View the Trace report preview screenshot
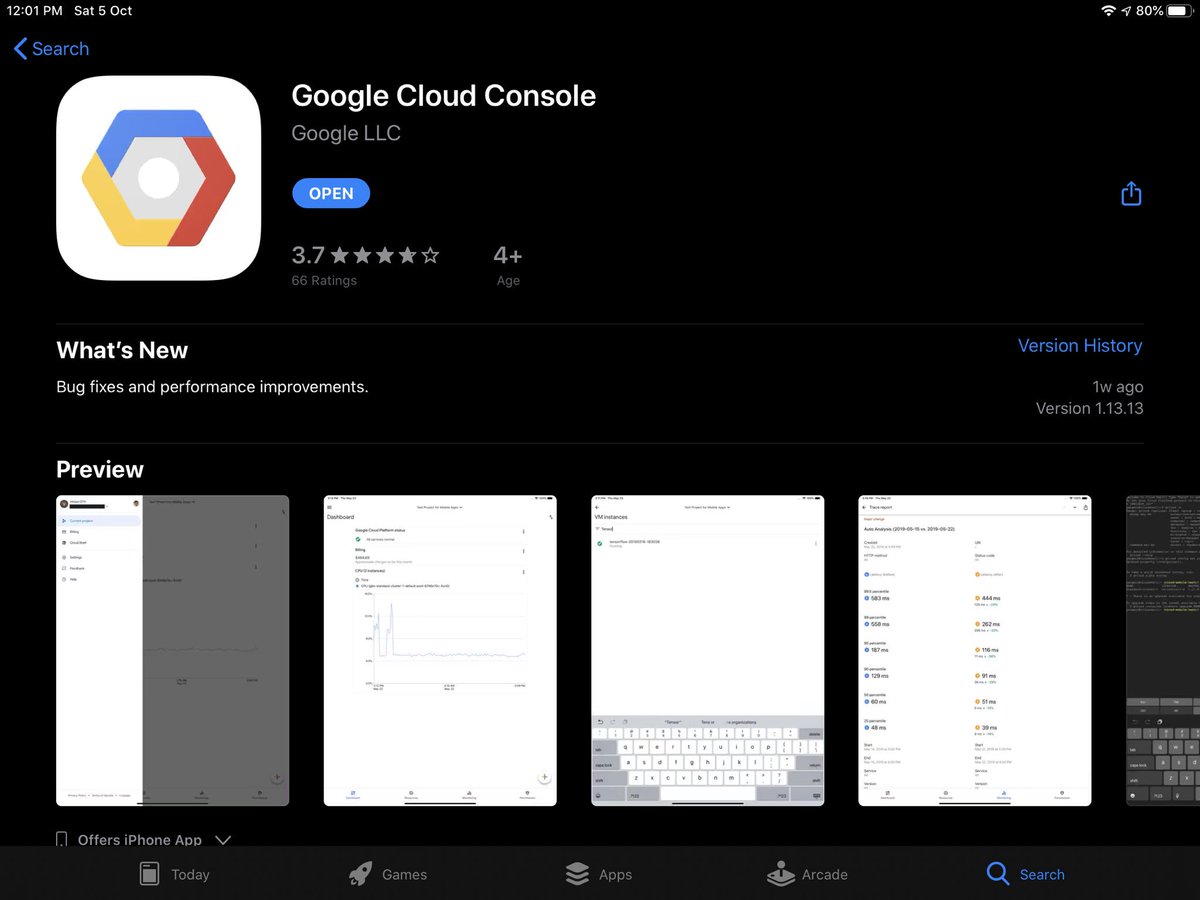This screenshot has height=900, width=1200. 975,650
